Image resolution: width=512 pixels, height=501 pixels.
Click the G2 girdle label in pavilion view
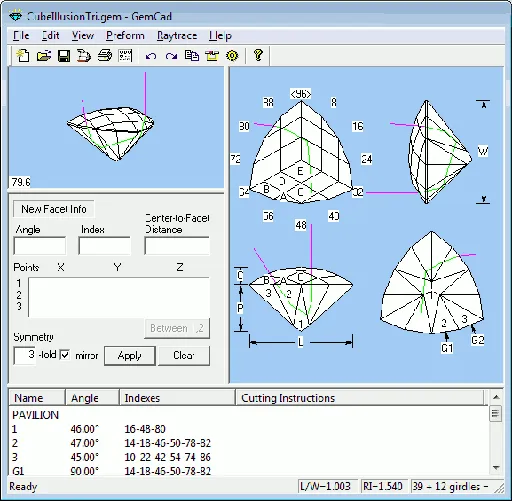[477, 340]
